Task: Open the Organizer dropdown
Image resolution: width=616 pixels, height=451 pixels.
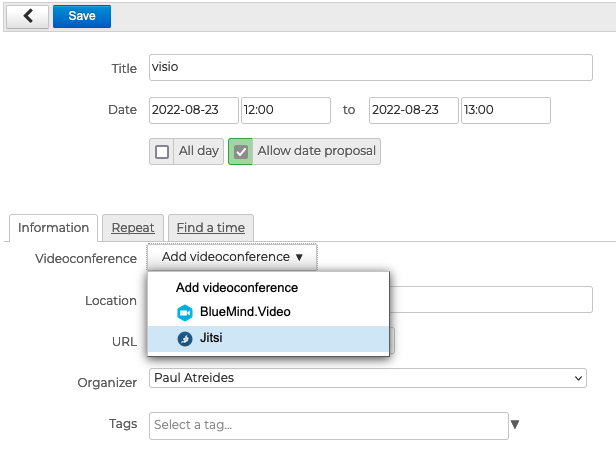Action: (x=367, y=378)
